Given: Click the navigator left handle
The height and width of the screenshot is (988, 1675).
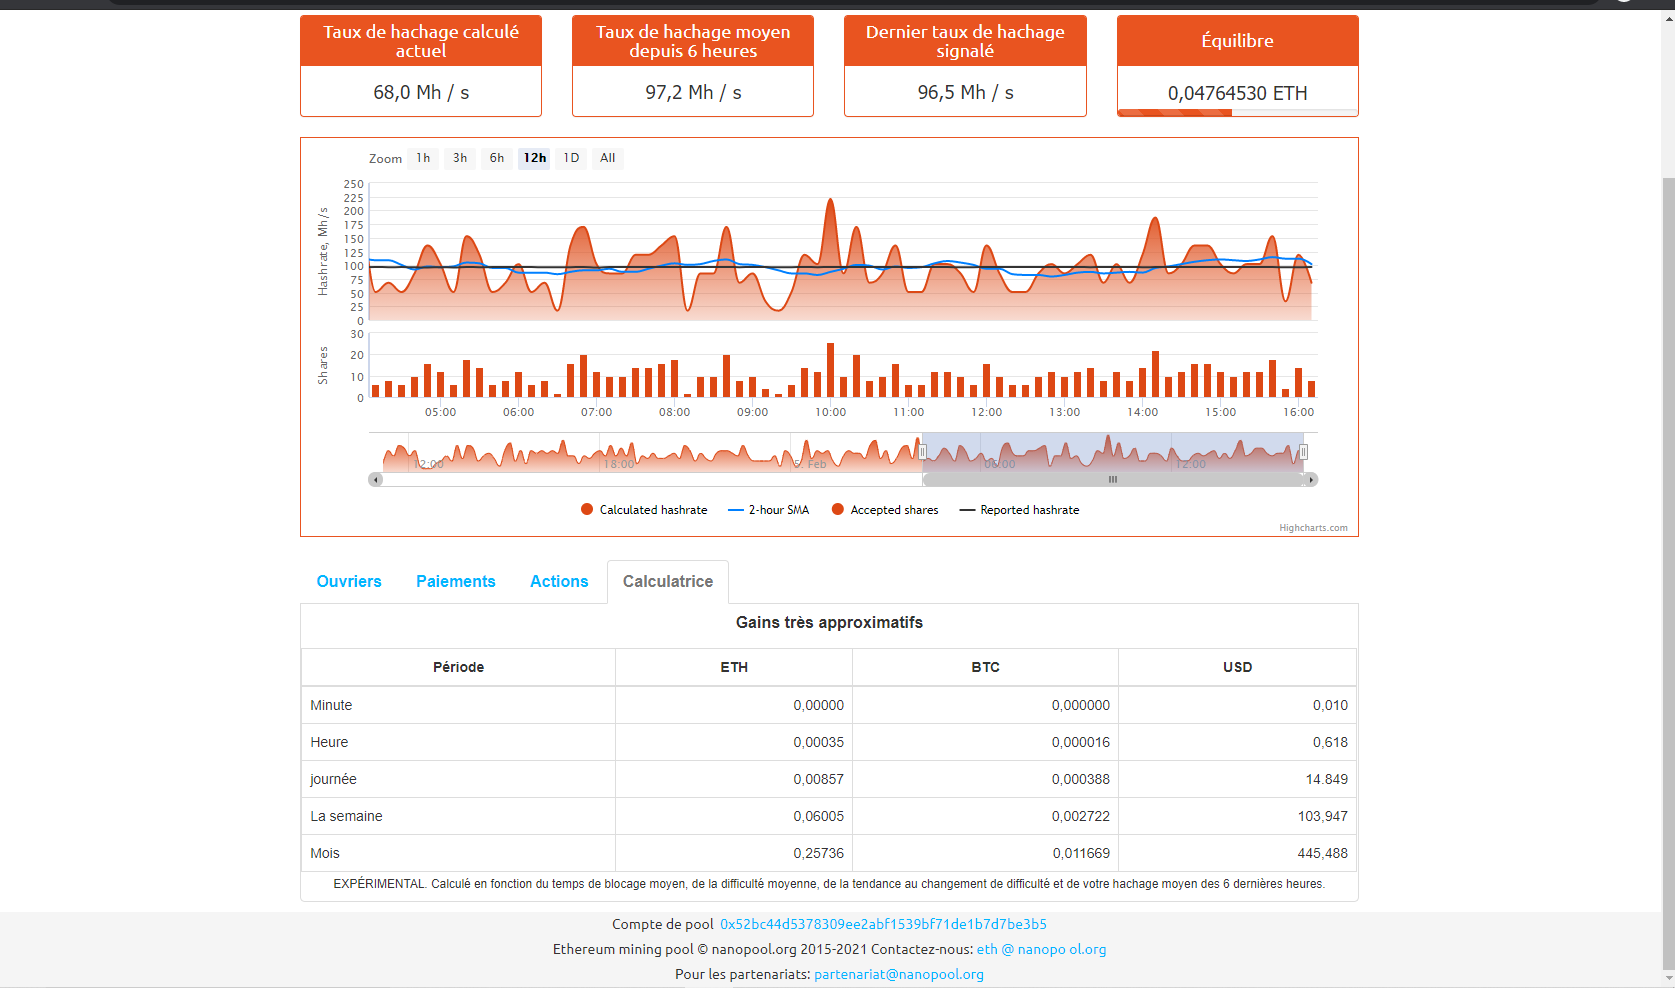Looking at the screenshot, I should (x=923, y=452).
